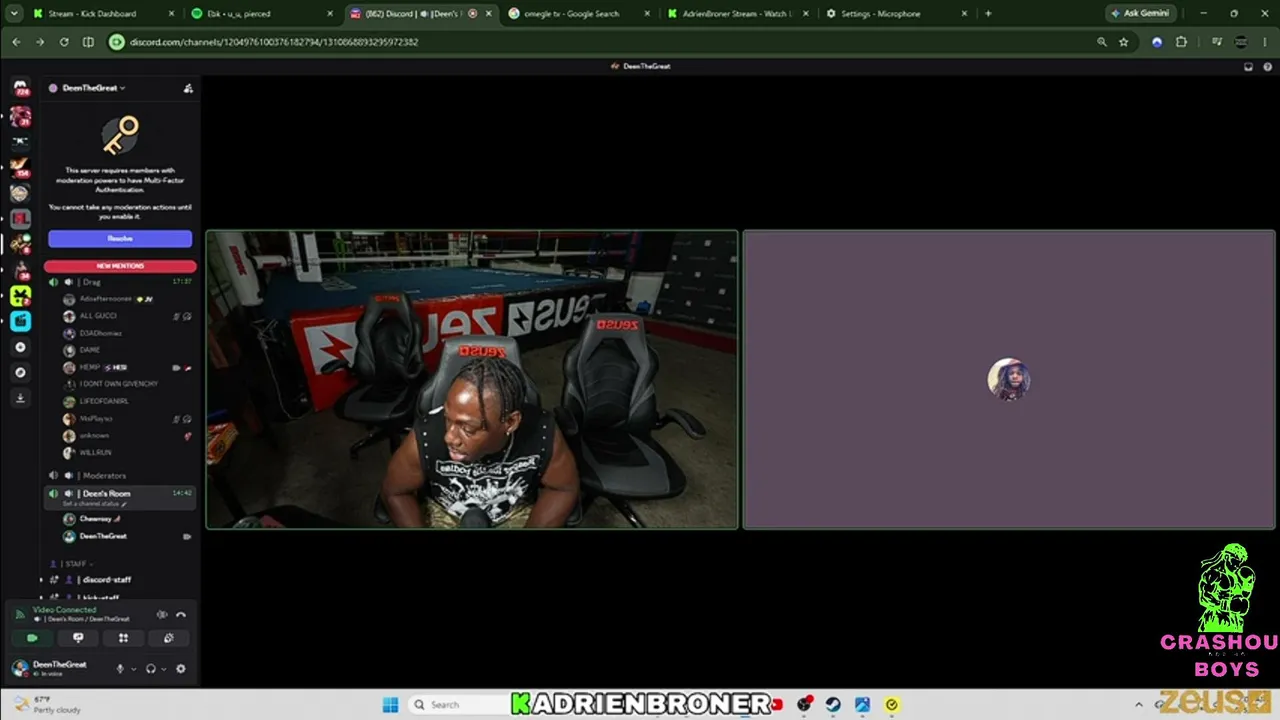Open a new browser tab

coord(988,14)
